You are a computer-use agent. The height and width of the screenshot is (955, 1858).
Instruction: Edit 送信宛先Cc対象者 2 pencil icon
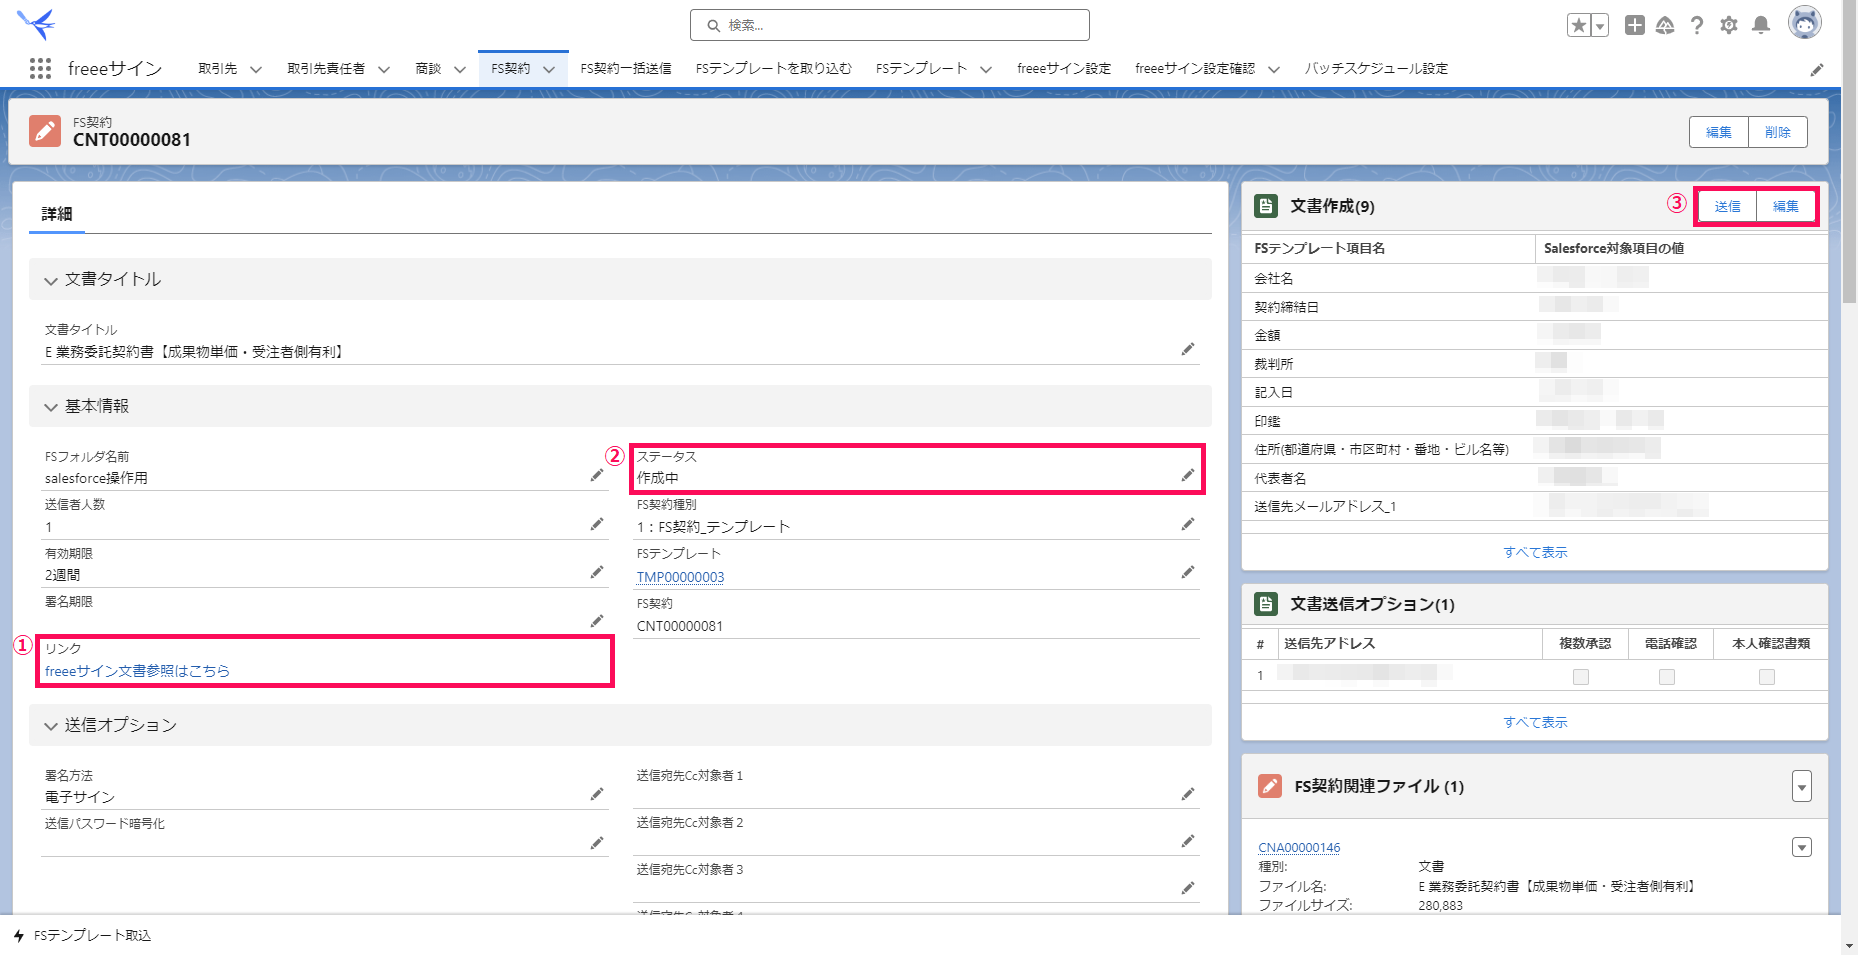pyautogui.click(x=1188, y=841)
